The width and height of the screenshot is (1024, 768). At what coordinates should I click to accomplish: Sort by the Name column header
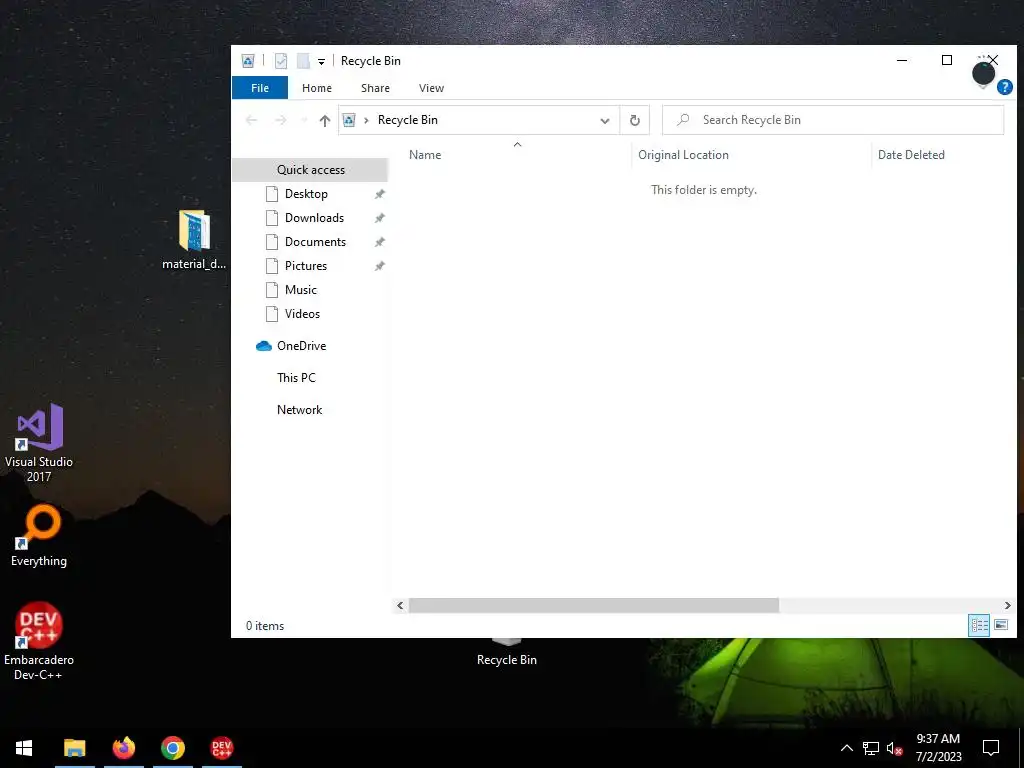tap(424, 155)
